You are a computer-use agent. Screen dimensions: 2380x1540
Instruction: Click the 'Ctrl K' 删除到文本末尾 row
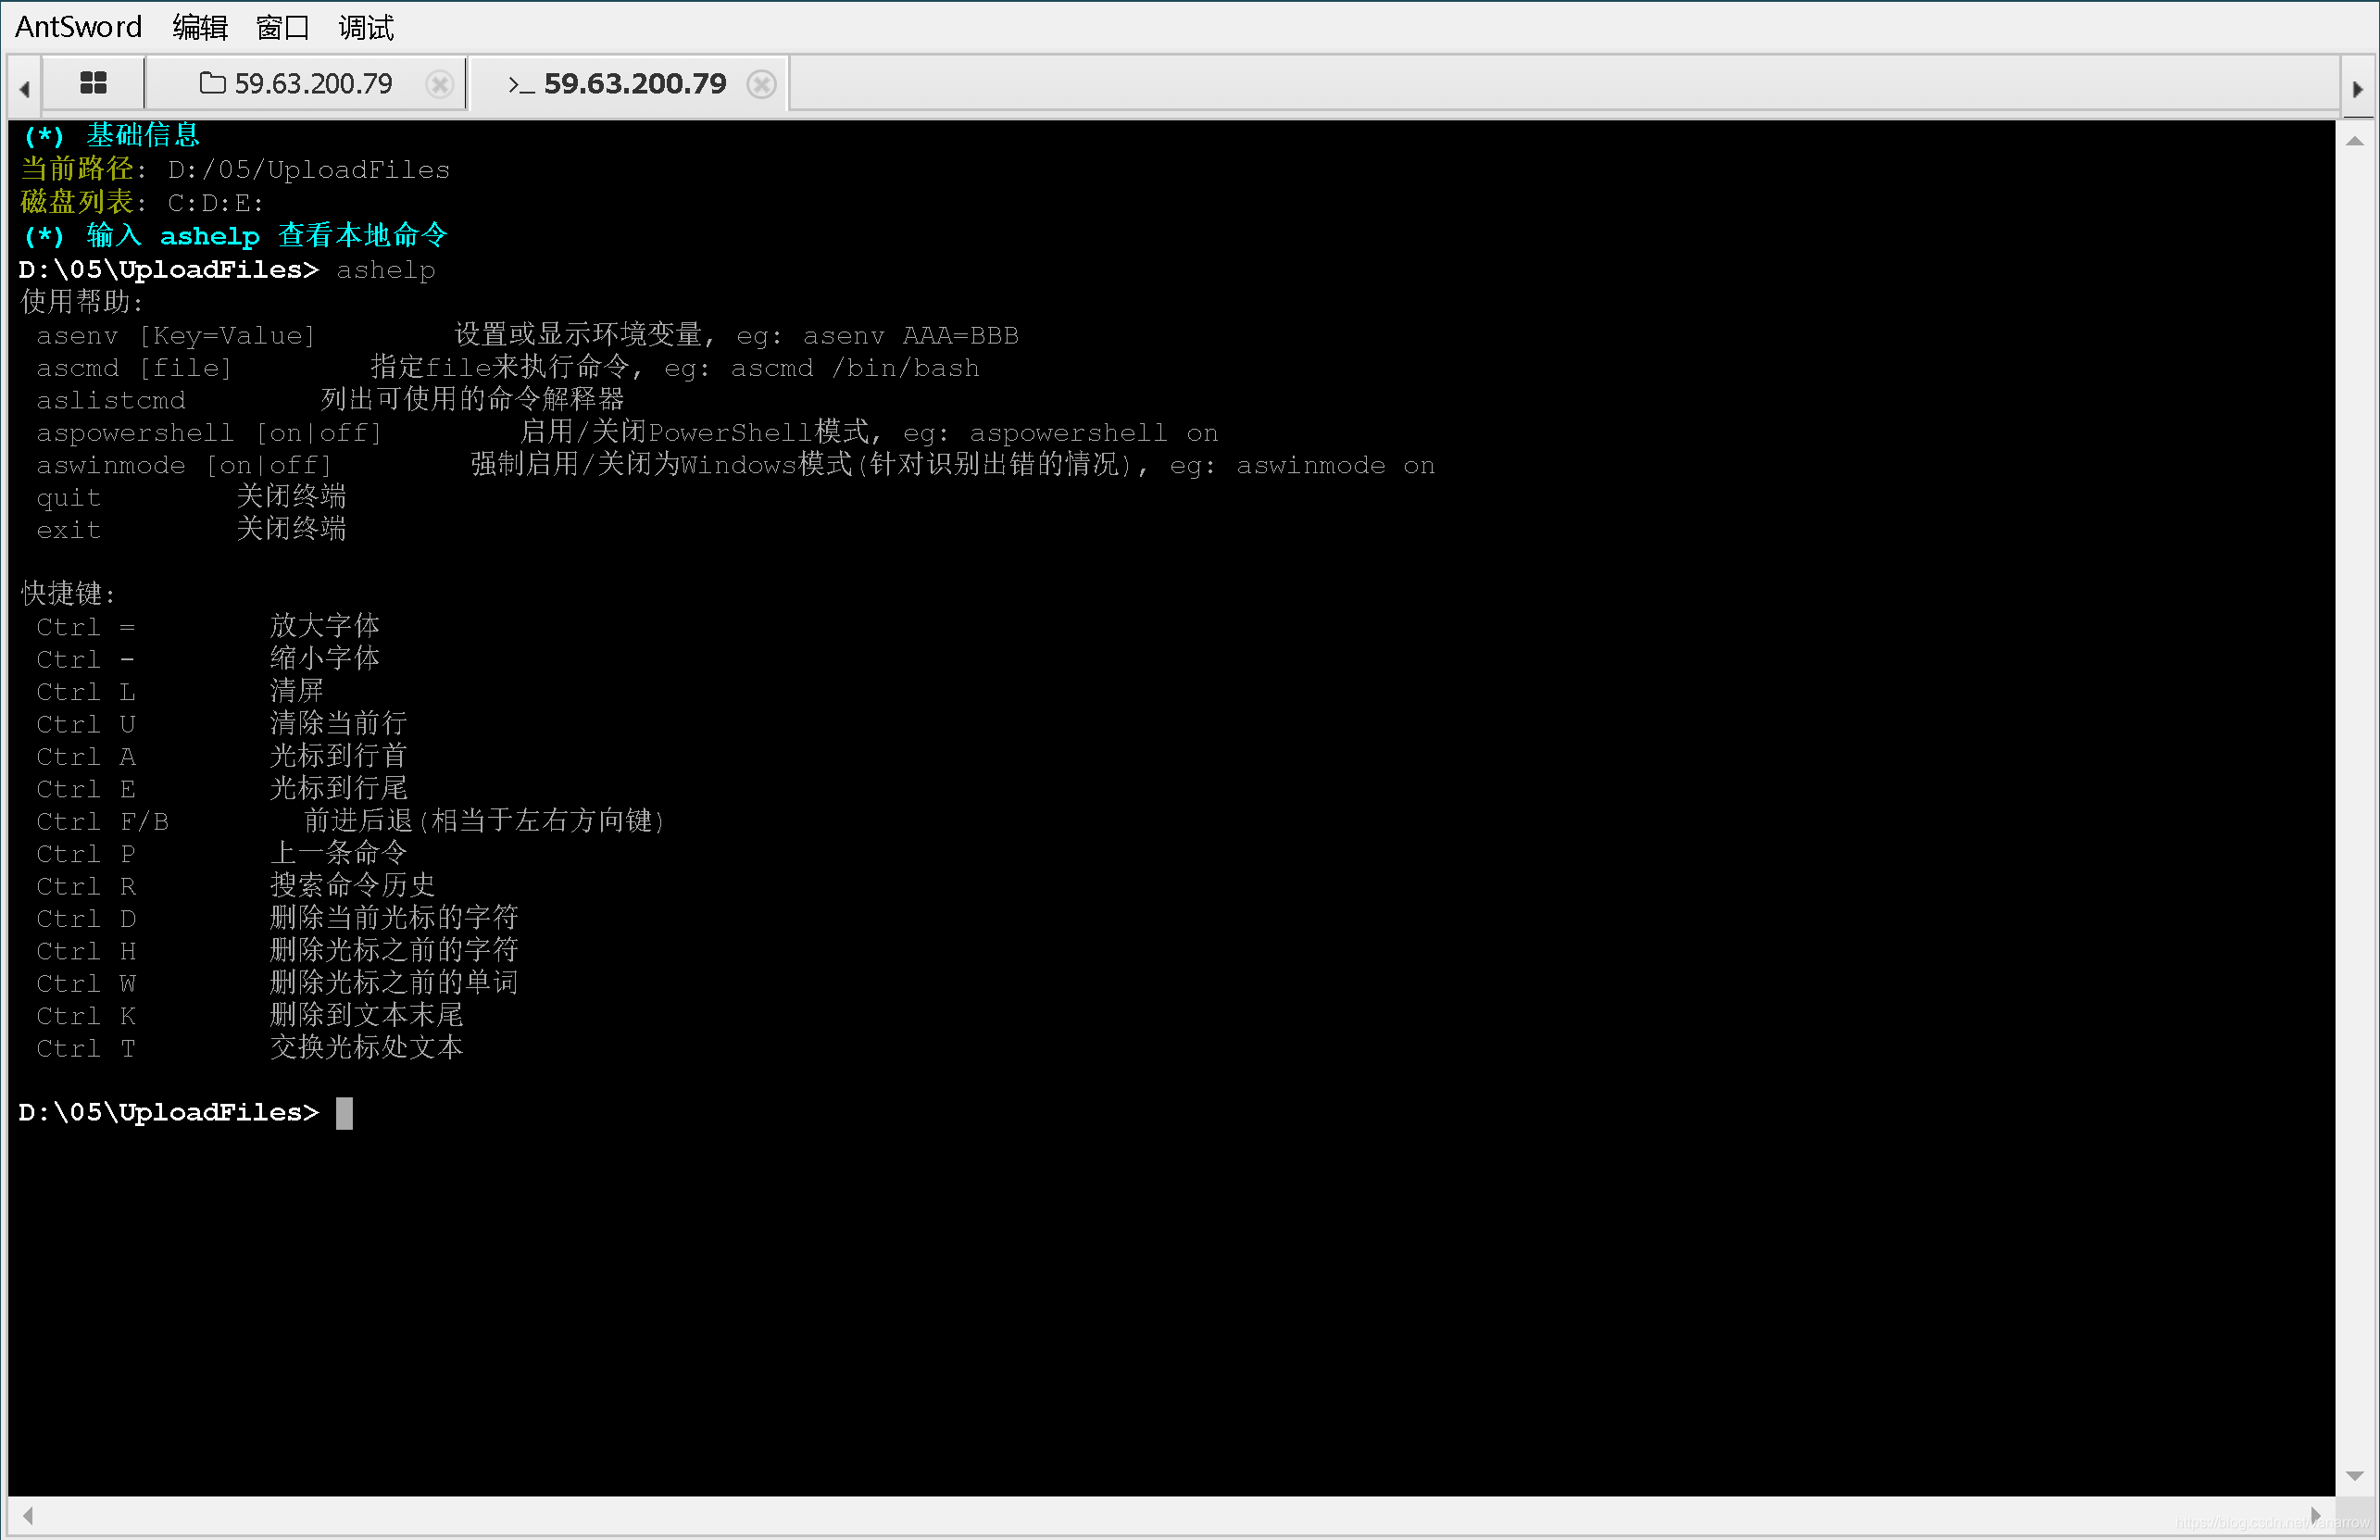coord(250,1016)
